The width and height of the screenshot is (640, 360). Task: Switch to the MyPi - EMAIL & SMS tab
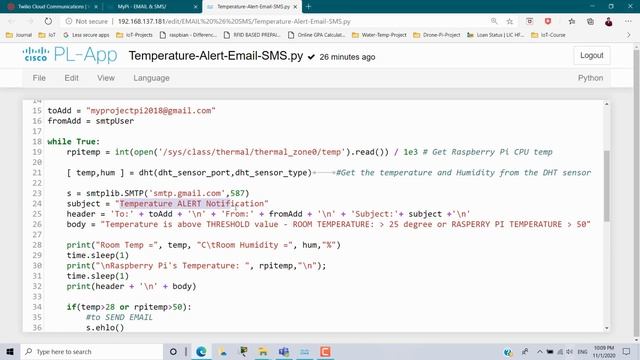[152, 7]
